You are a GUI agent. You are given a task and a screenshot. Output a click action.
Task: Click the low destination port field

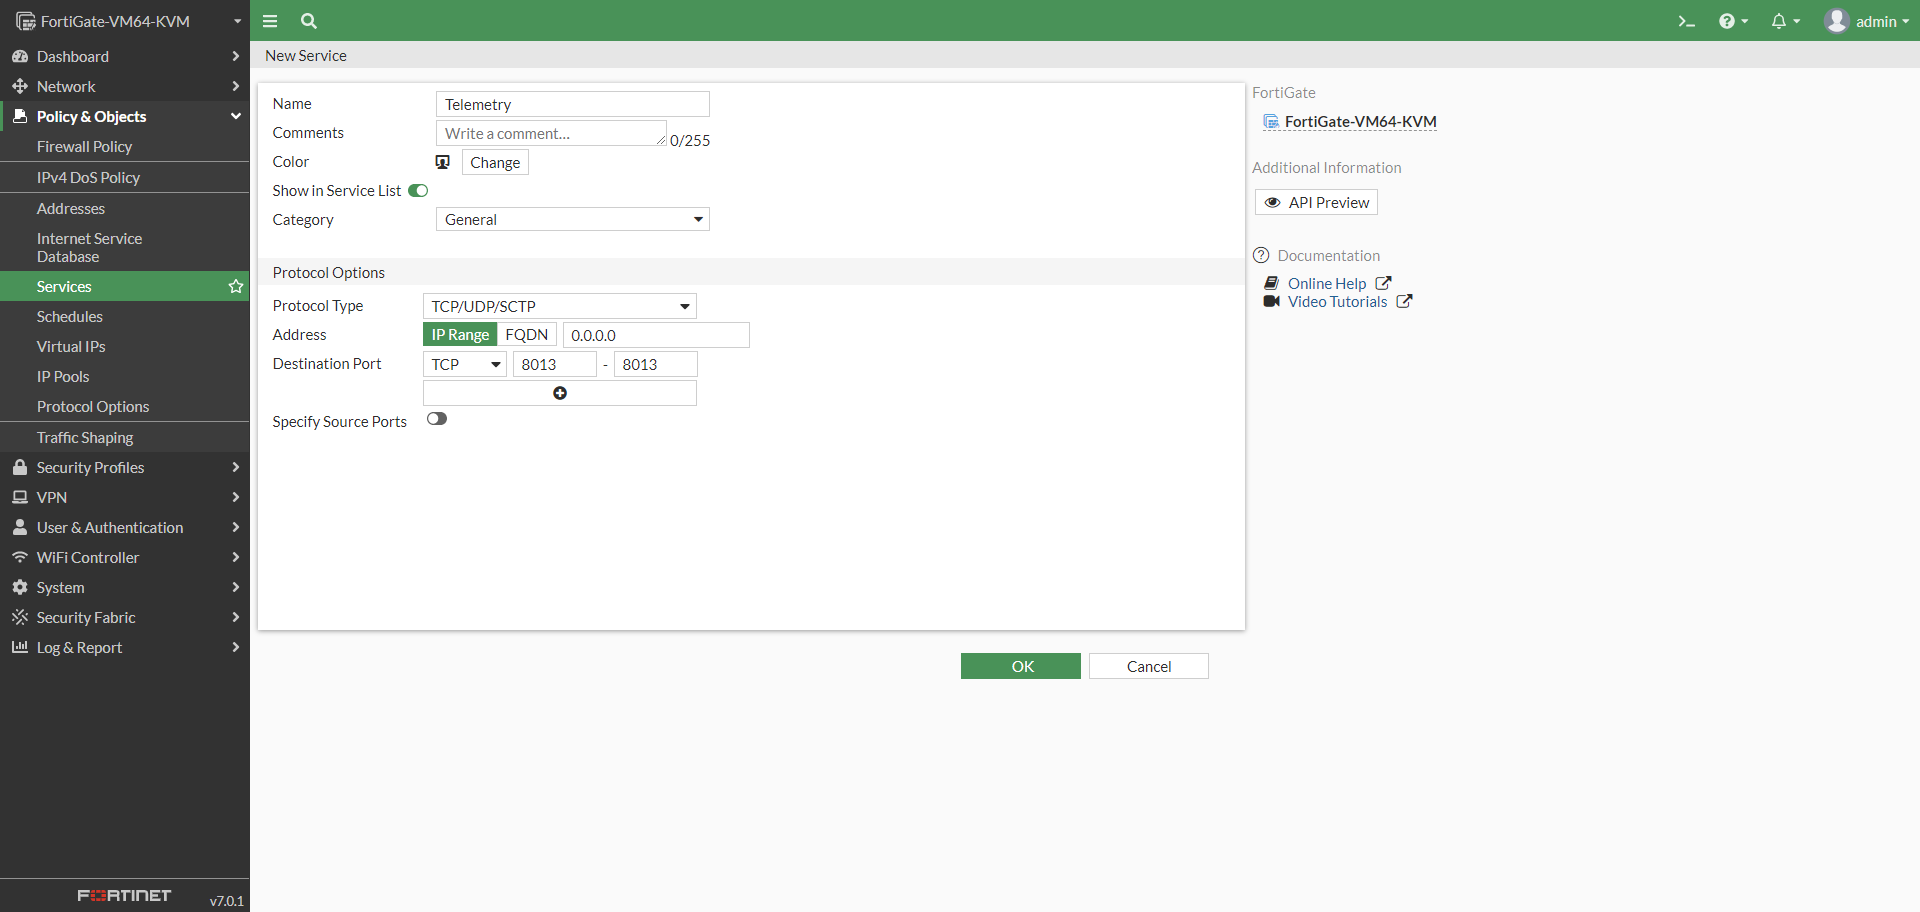click(x=555, y=364)
